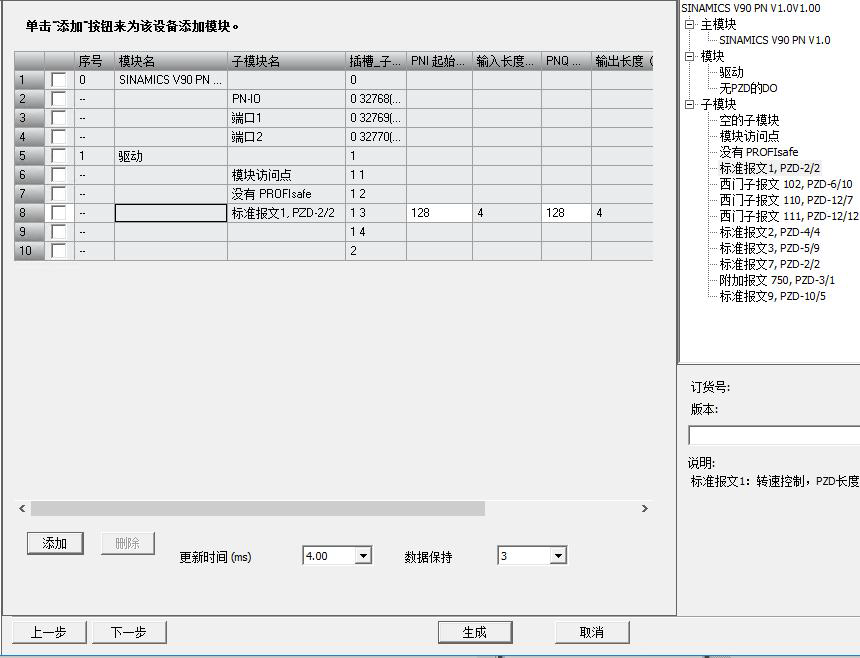The width and height of the screenshot is (860, 658).
Task: Open the 数据保持 dropdown
Action: 558,556
